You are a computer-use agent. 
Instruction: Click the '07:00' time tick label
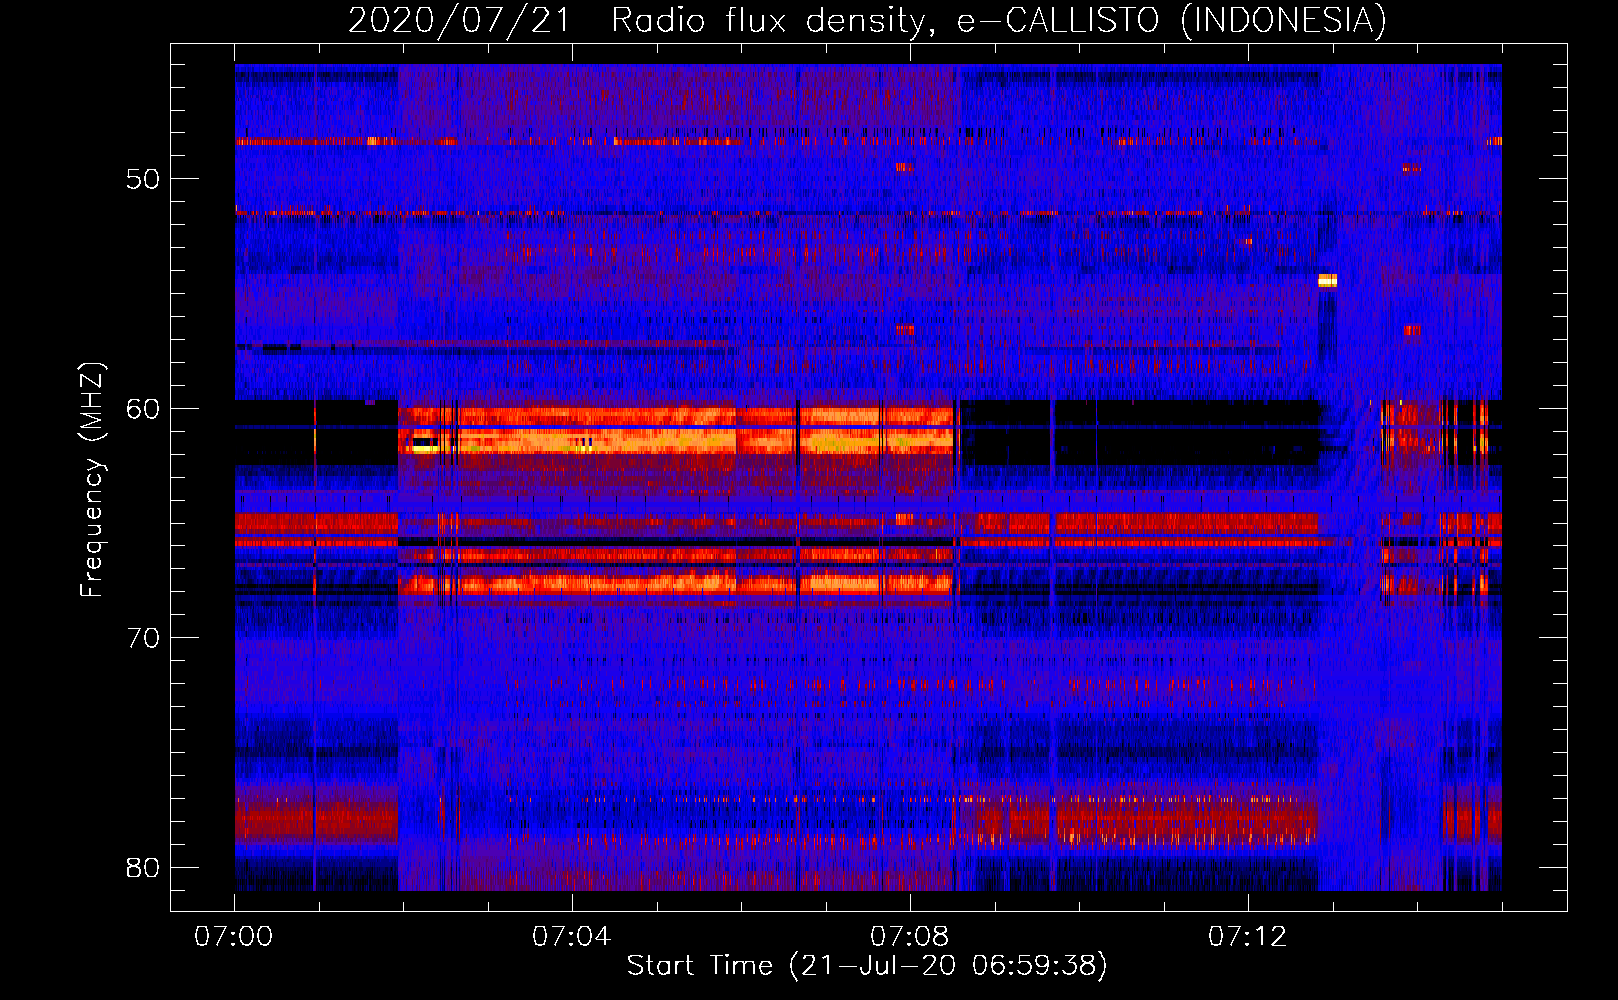234,937
